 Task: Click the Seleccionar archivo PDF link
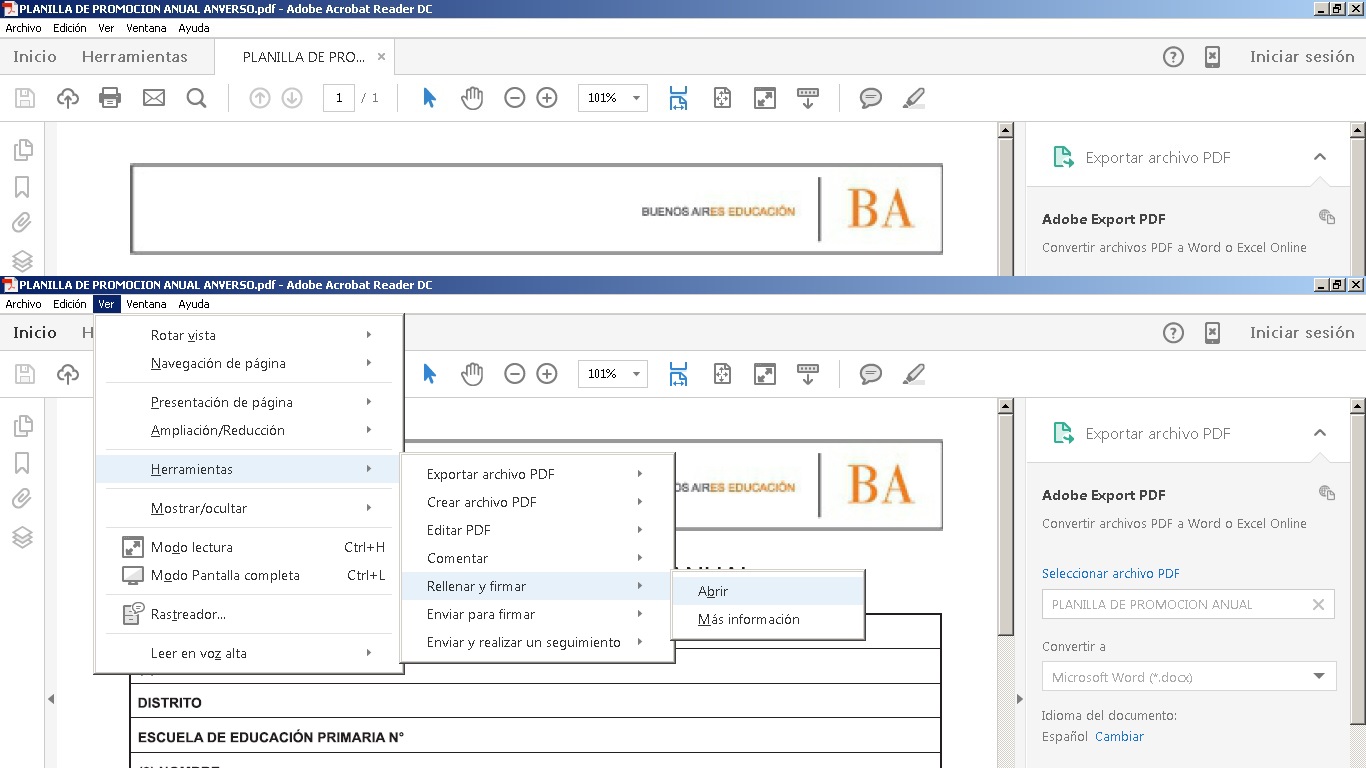click(1110, 574)
